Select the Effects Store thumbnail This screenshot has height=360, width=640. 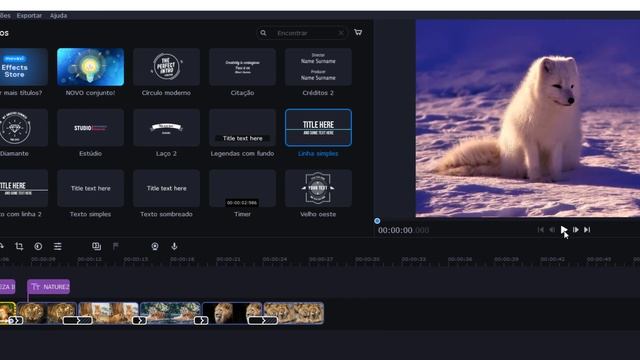(24, 67)
